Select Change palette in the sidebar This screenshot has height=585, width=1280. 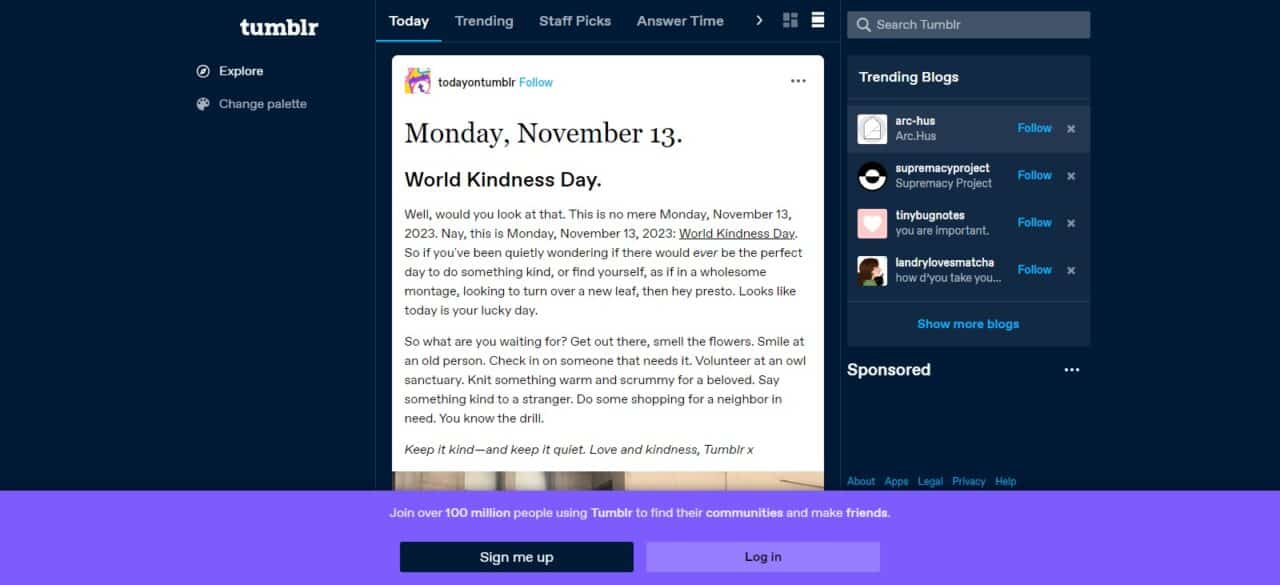point(263,104)
